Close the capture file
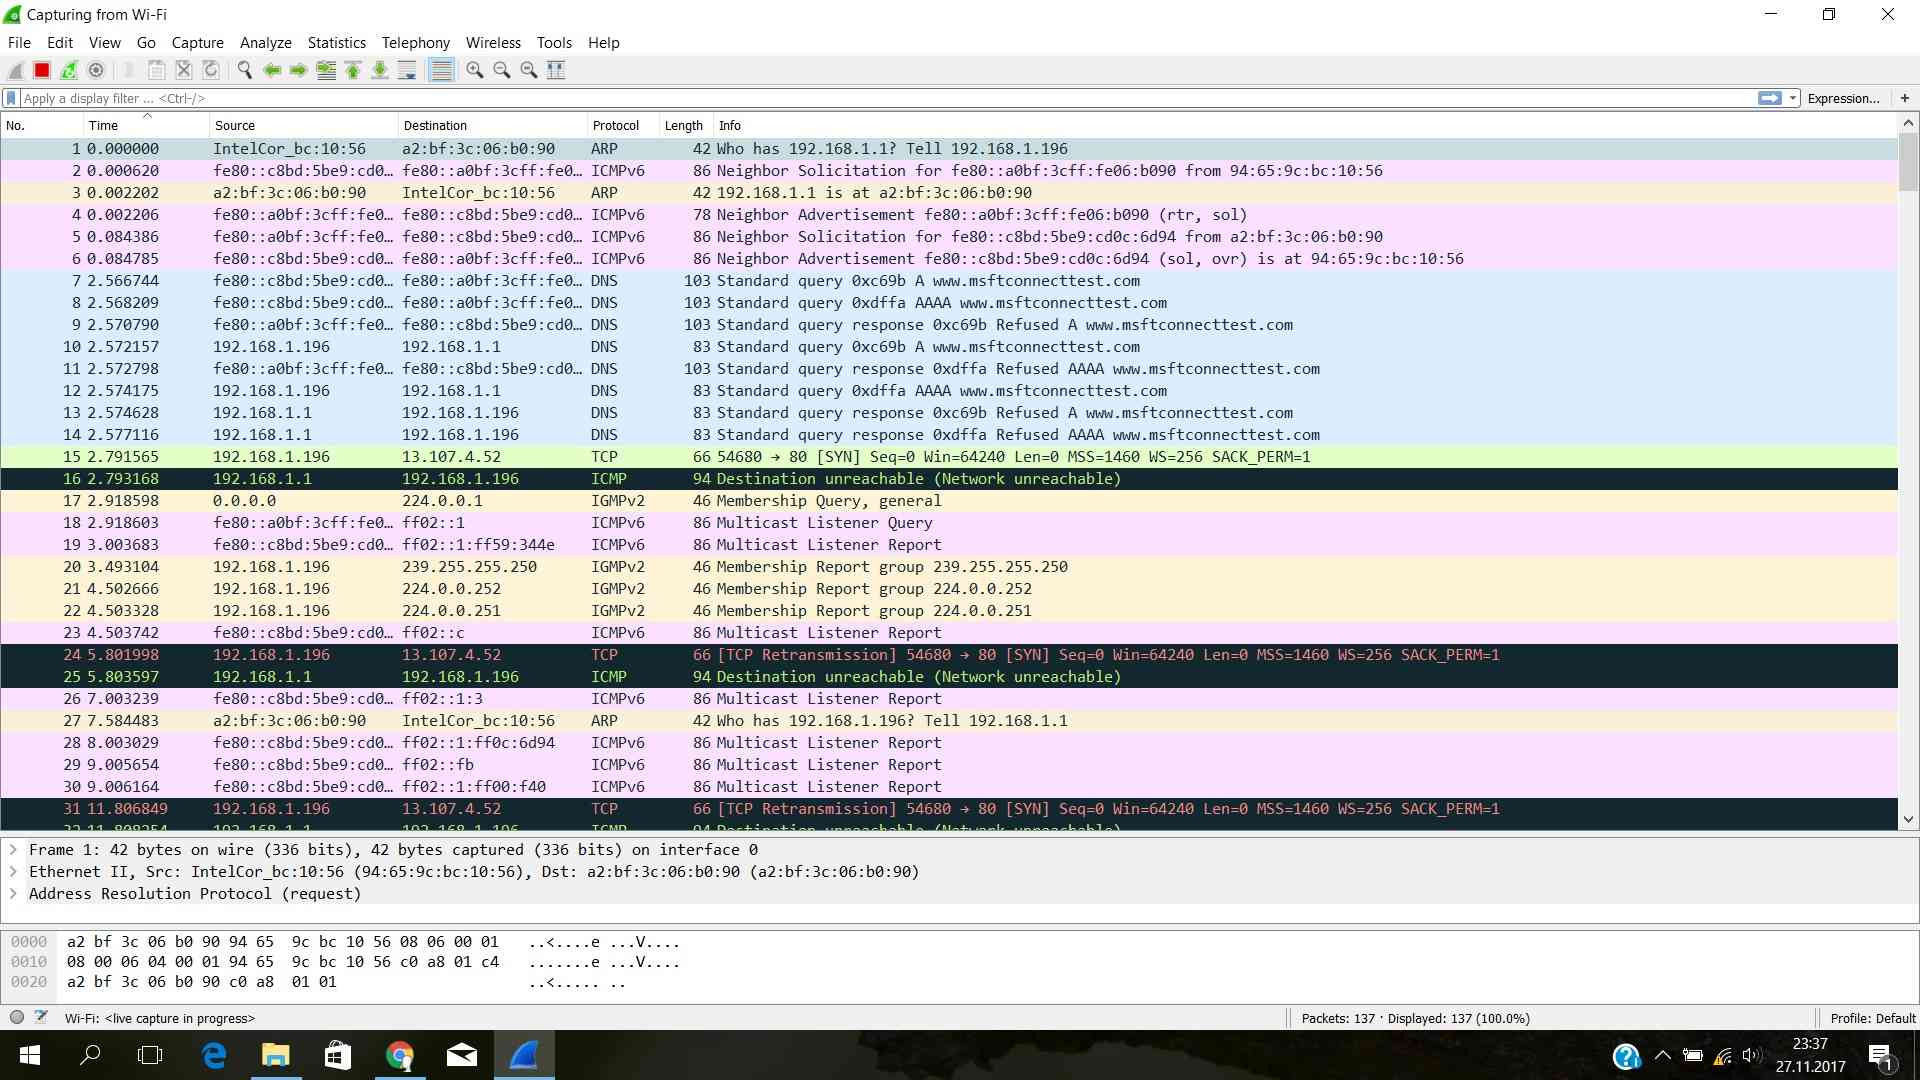This screenshot has height=1080, width=1920. 184,70
